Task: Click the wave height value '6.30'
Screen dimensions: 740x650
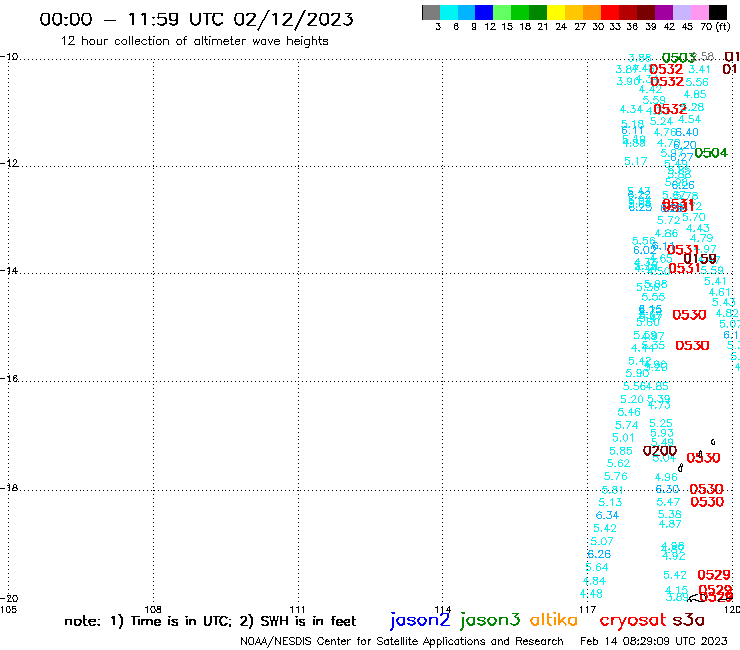Action: coord(667,489)
